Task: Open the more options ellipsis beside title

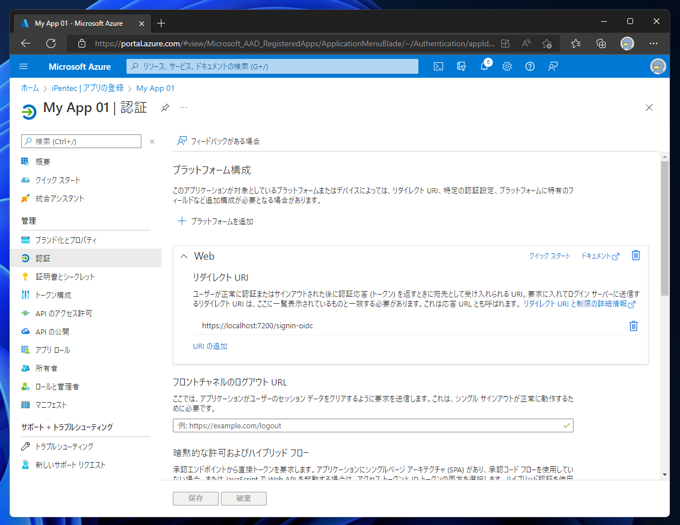Action: tap(184, 108)
